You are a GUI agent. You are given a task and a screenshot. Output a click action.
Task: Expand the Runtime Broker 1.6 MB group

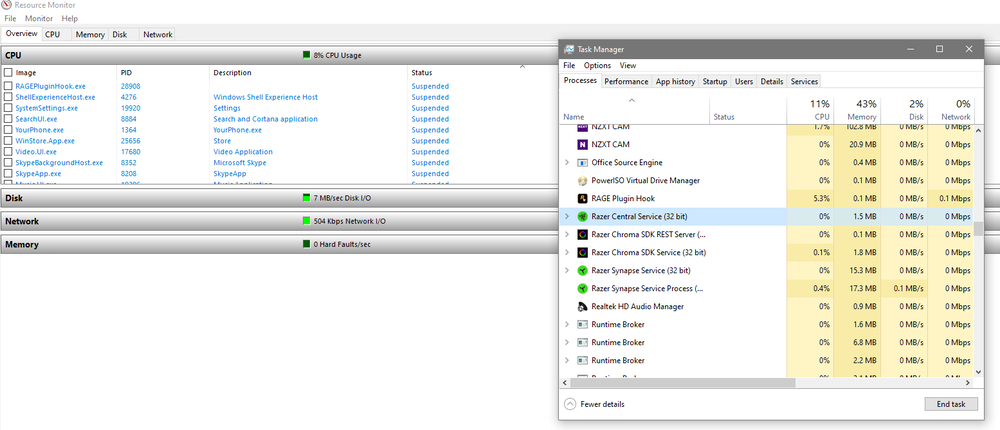point(566,324)
